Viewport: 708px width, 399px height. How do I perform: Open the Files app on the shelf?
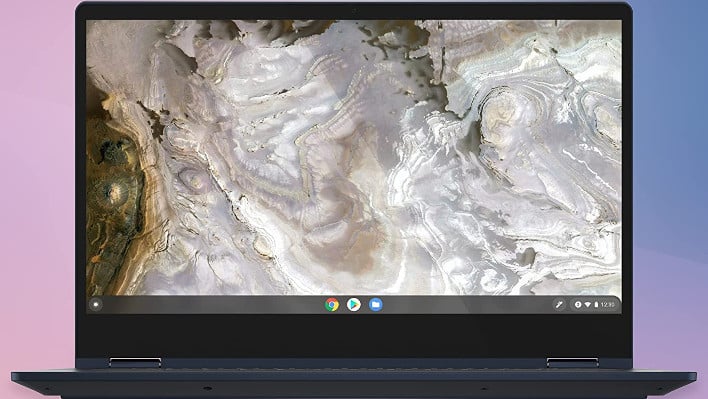pos(375,305)
